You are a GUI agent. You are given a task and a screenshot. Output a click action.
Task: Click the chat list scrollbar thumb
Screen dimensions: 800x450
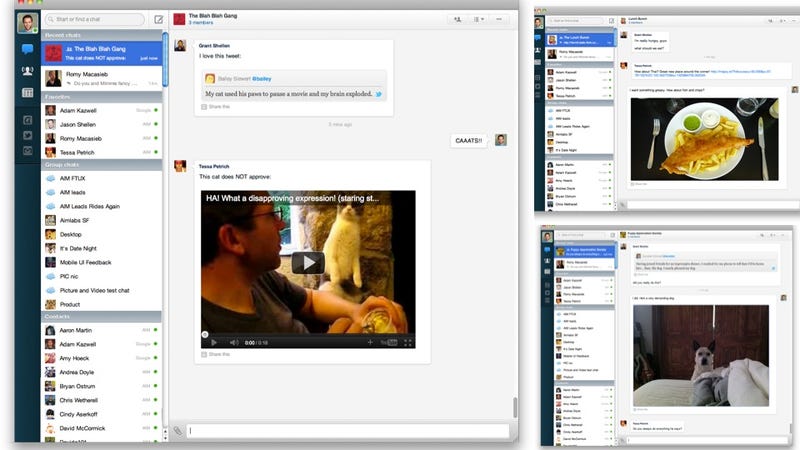[165, 60]
